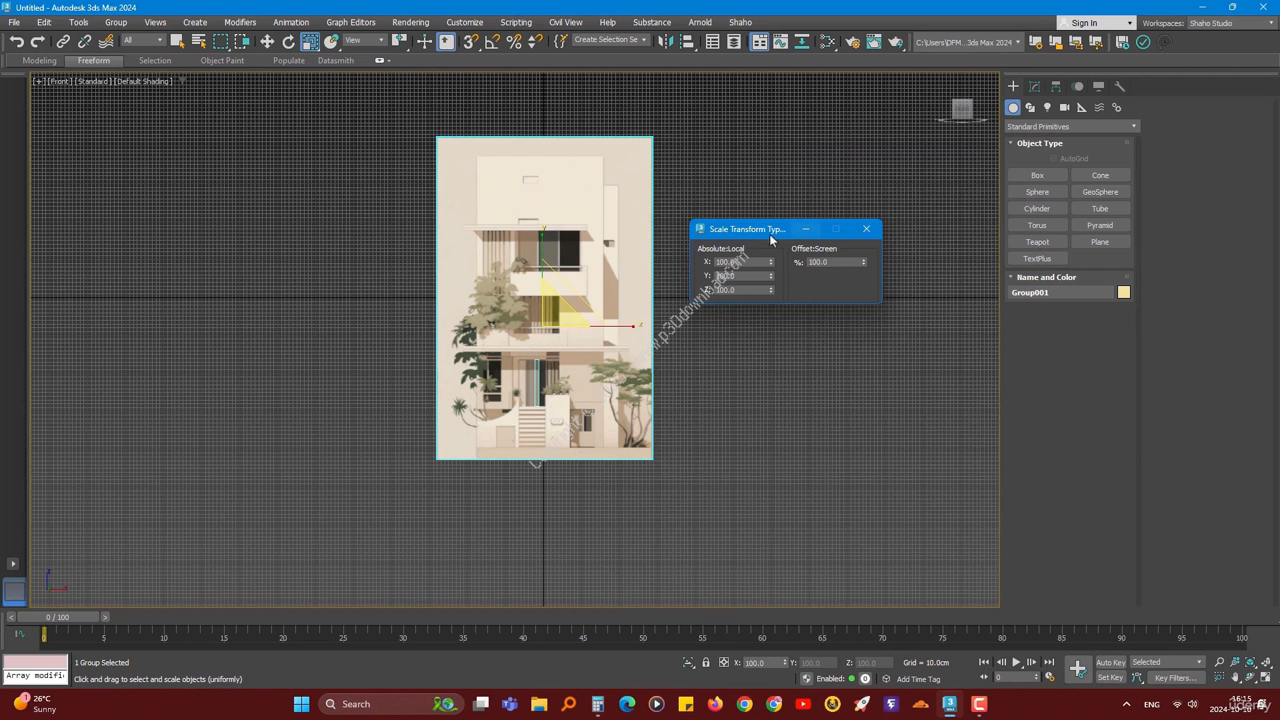
Task: Open Standard Primitives category dropdown
Action: pos(1072,126)
